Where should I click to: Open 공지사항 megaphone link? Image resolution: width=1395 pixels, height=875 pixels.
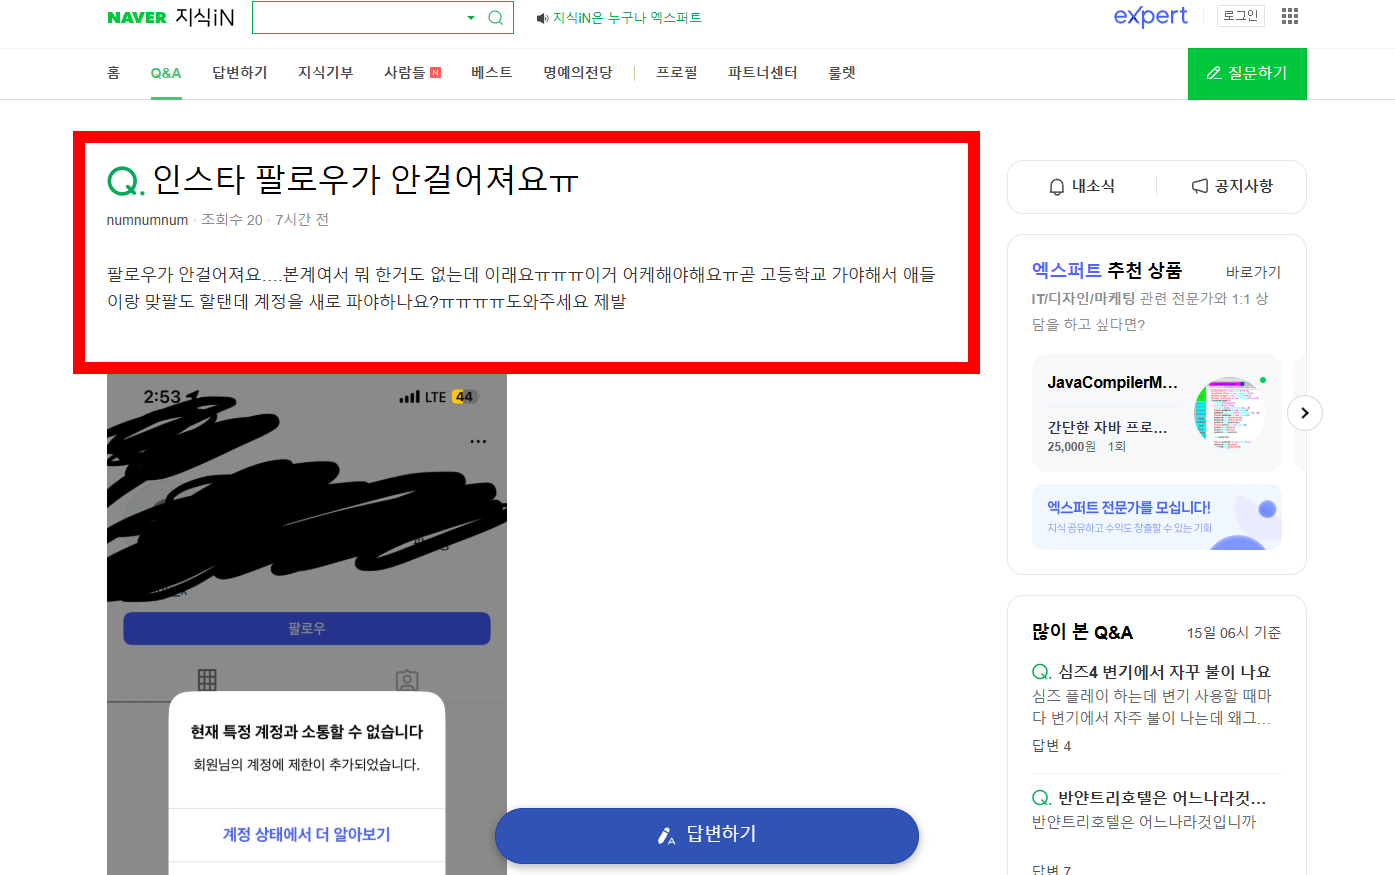tap(1232, 186)
